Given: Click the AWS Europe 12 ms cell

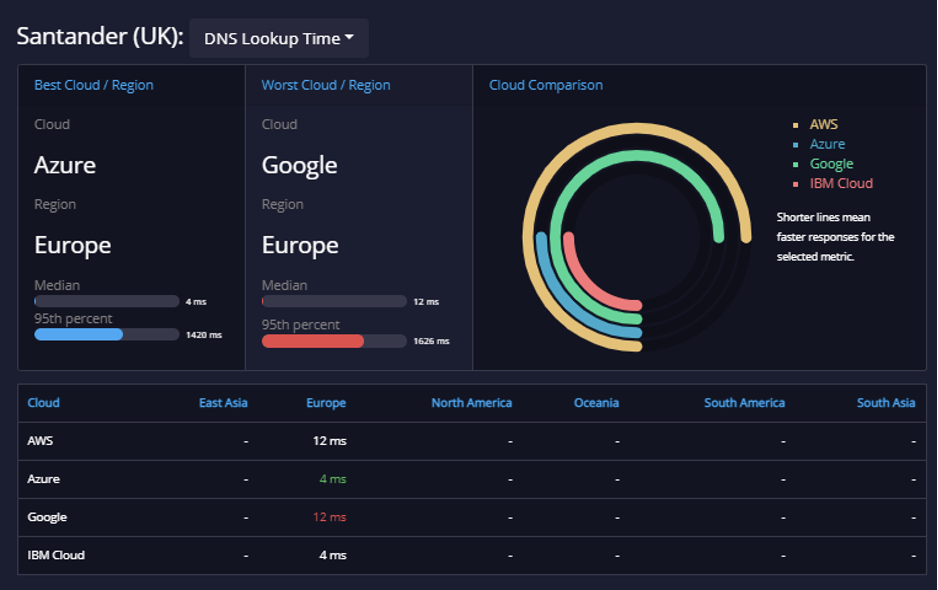Looking at the screenshot, I should pyautogui.click(x=330, y=441).
